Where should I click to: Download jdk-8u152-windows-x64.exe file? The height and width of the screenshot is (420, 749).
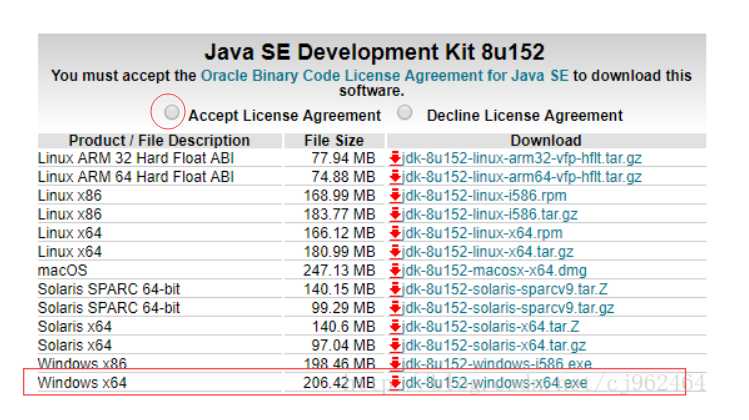(495, 383)
